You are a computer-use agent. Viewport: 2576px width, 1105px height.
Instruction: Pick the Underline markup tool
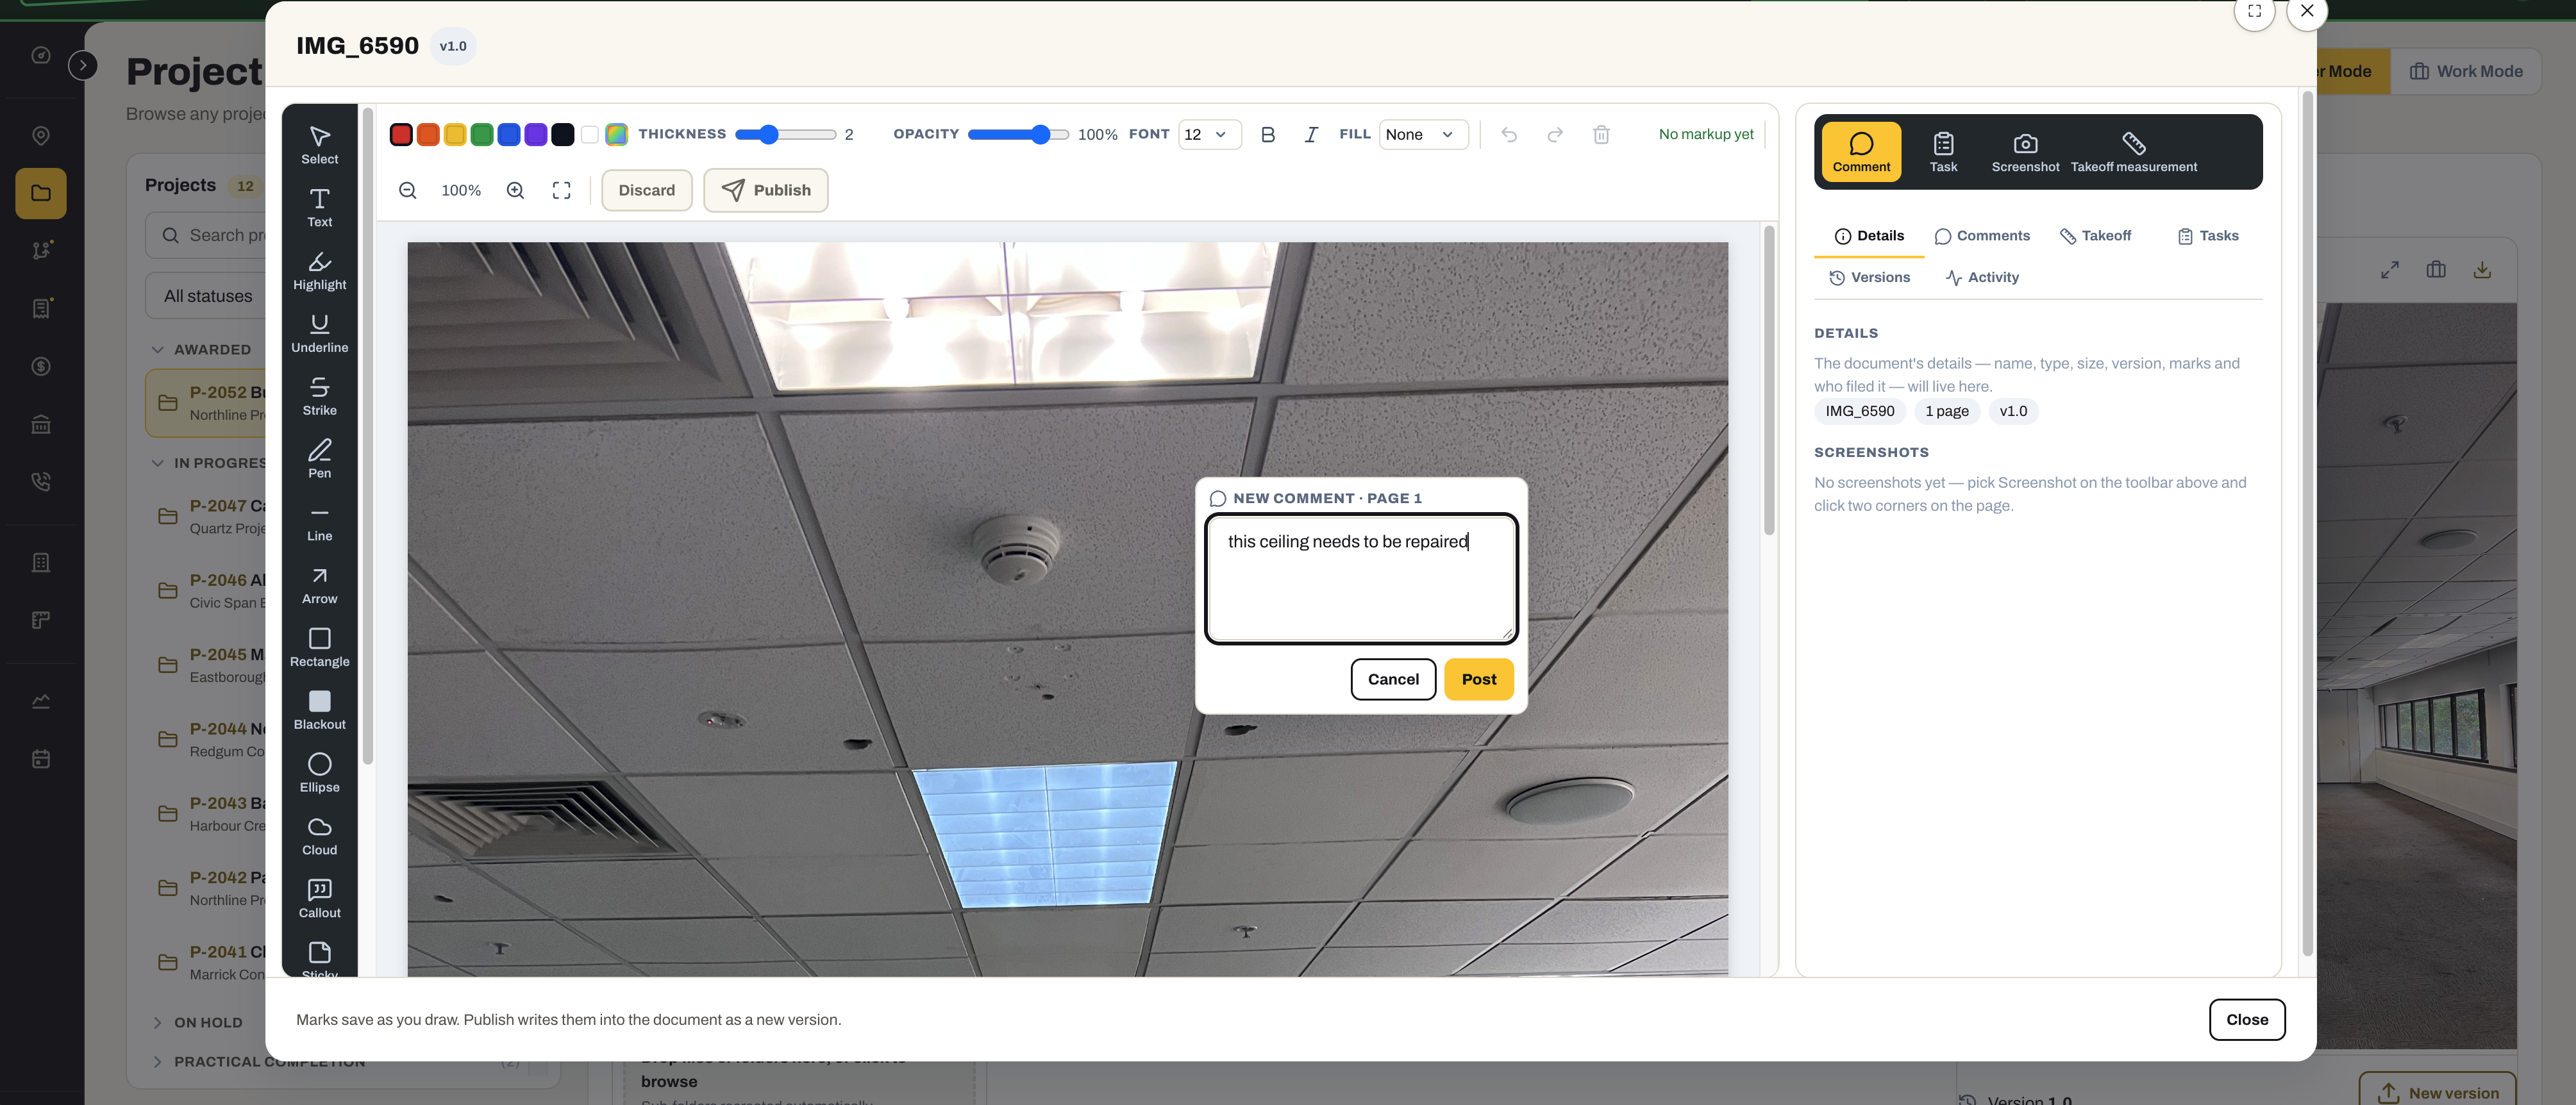tap(319, 334)
